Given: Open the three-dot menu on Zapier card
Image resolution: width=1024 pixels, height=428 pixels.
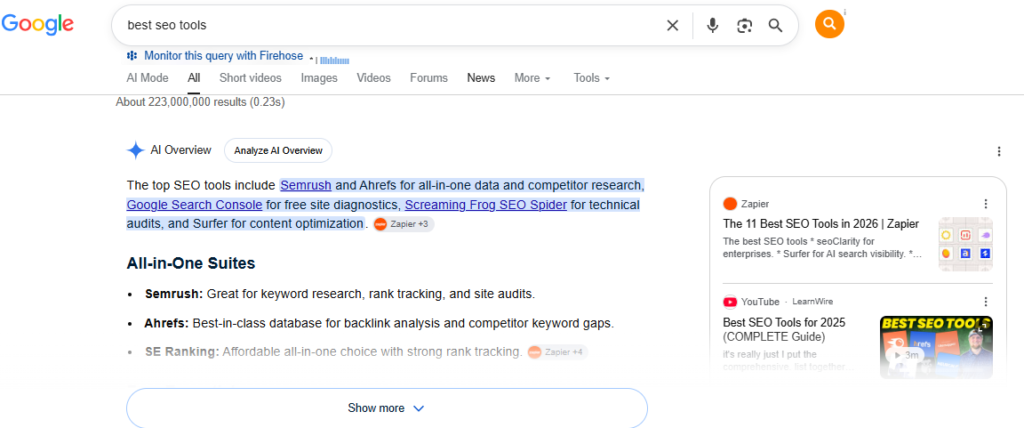Looking at the screenshot, I should [x=986, y=203].
